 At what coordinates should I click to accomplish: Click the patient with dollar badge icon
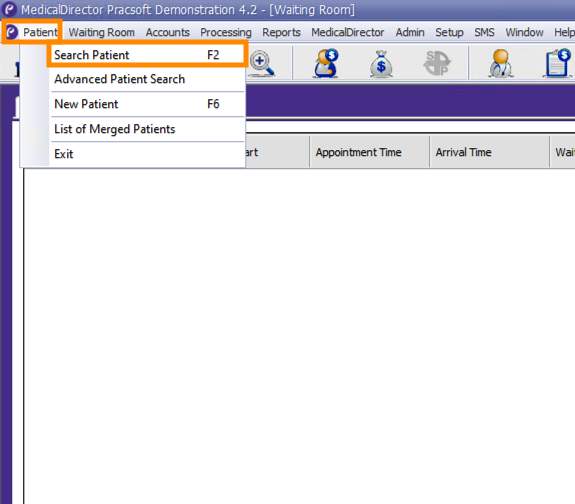point(326,63)
